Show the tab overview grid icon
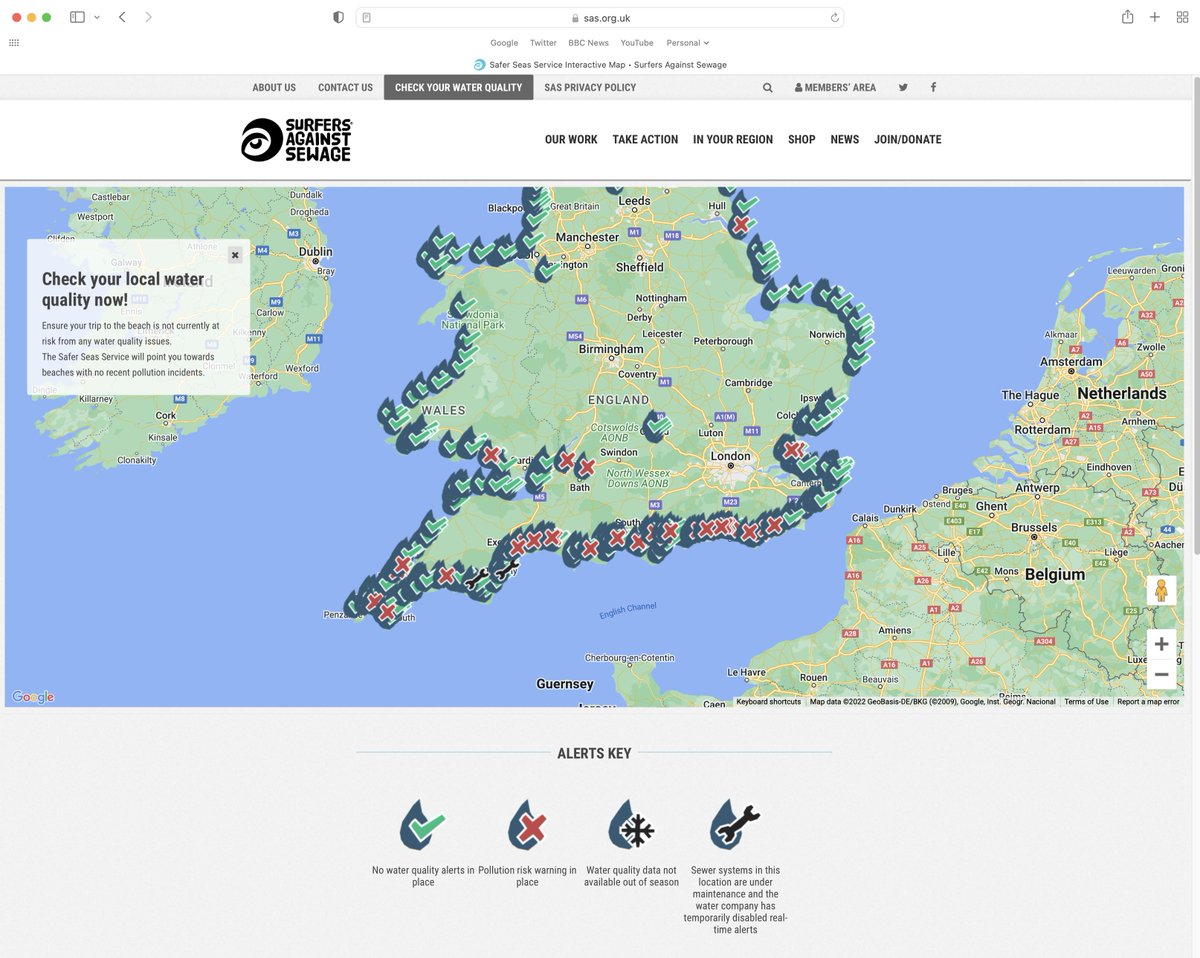 [1182, 17]
